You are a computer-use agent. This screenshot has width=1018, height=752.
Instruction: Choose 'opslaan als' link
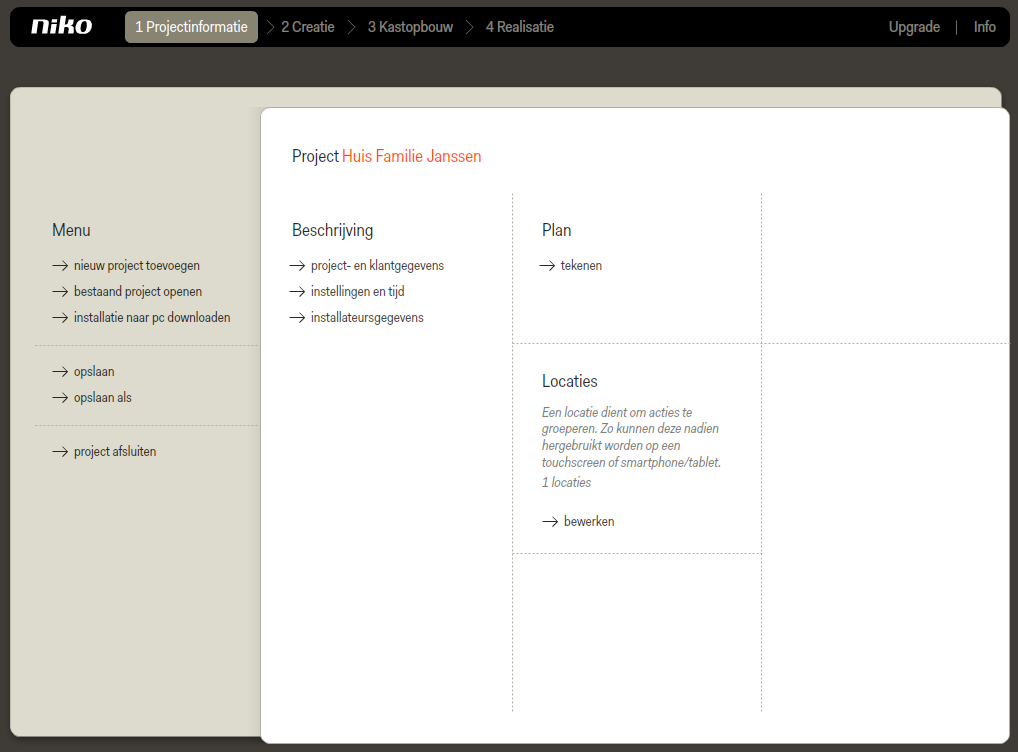(103, 397)
